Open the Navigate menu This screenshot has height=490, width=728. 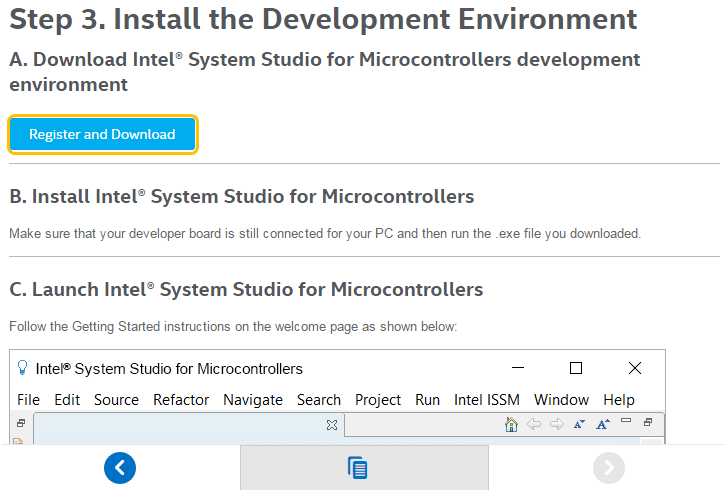coord(253,400)
